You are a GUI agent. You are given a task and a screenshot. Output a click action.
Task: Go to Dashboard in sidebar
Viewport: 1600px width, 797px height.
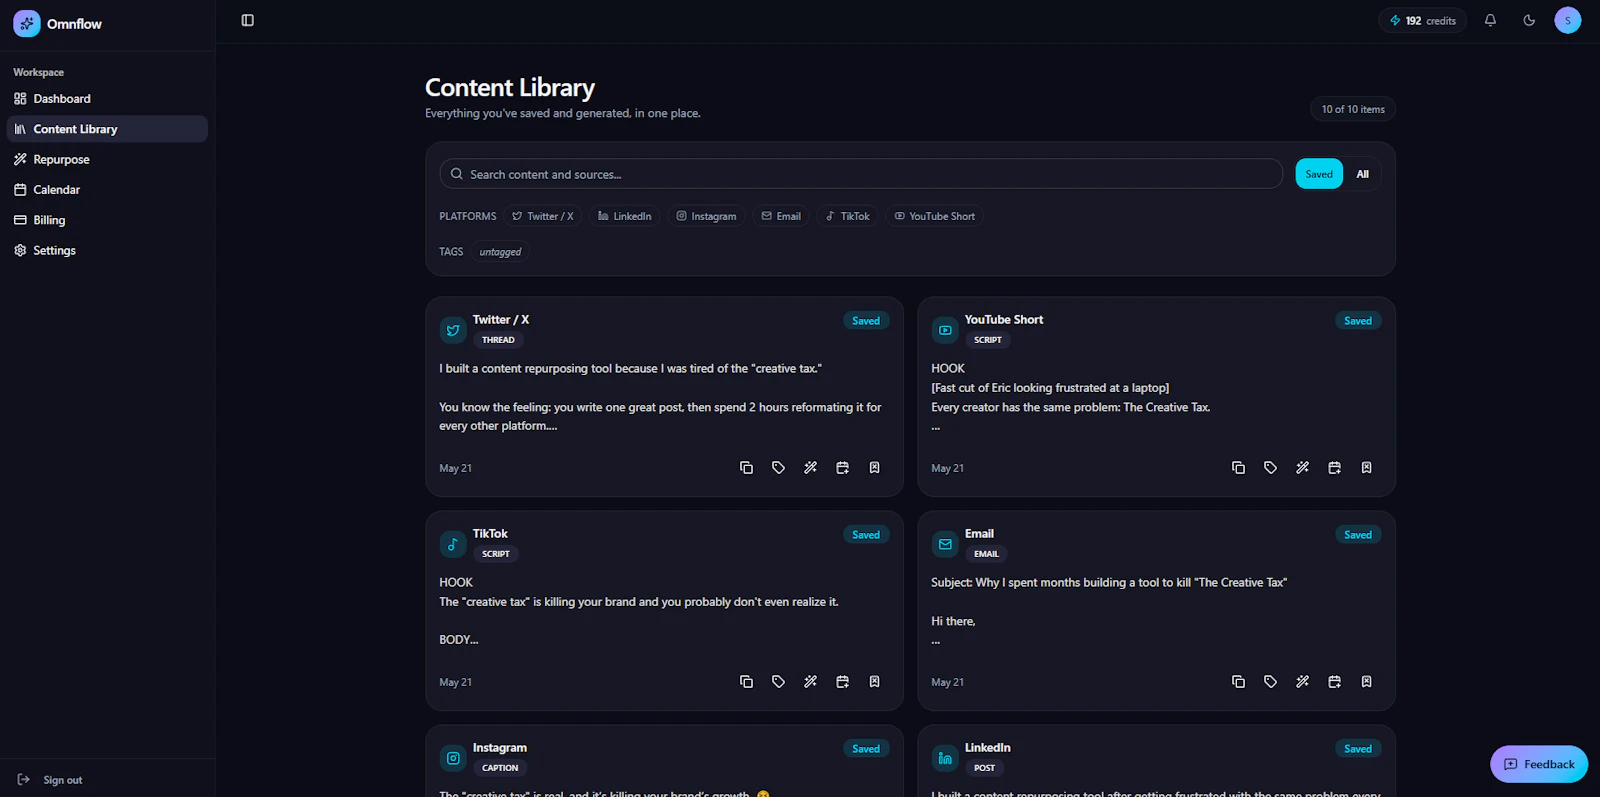107,98
